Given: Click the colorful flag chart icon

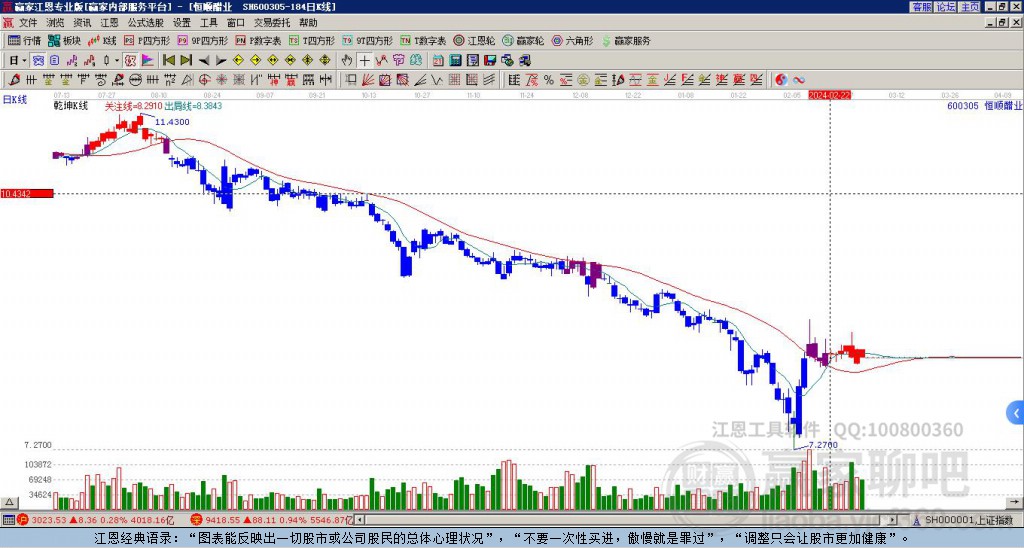Looking at the screenshot, I should 148,60.
